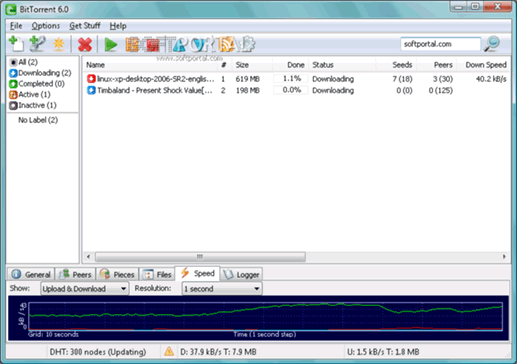Switch to the Files tab
Screen dimensions: 517x364
pyautogui.click(x=157, y=274)
